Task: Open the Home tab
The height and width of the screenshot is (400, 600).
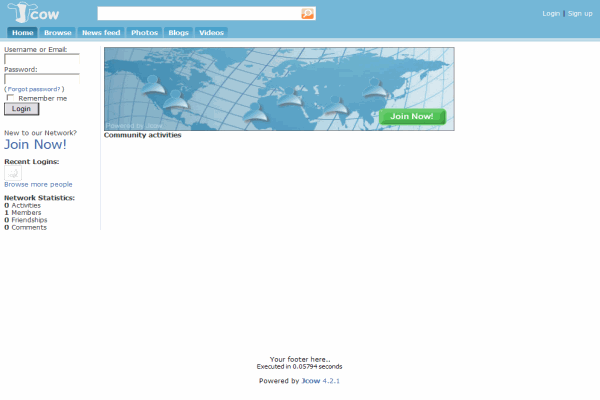Action: tap(22, 33)
